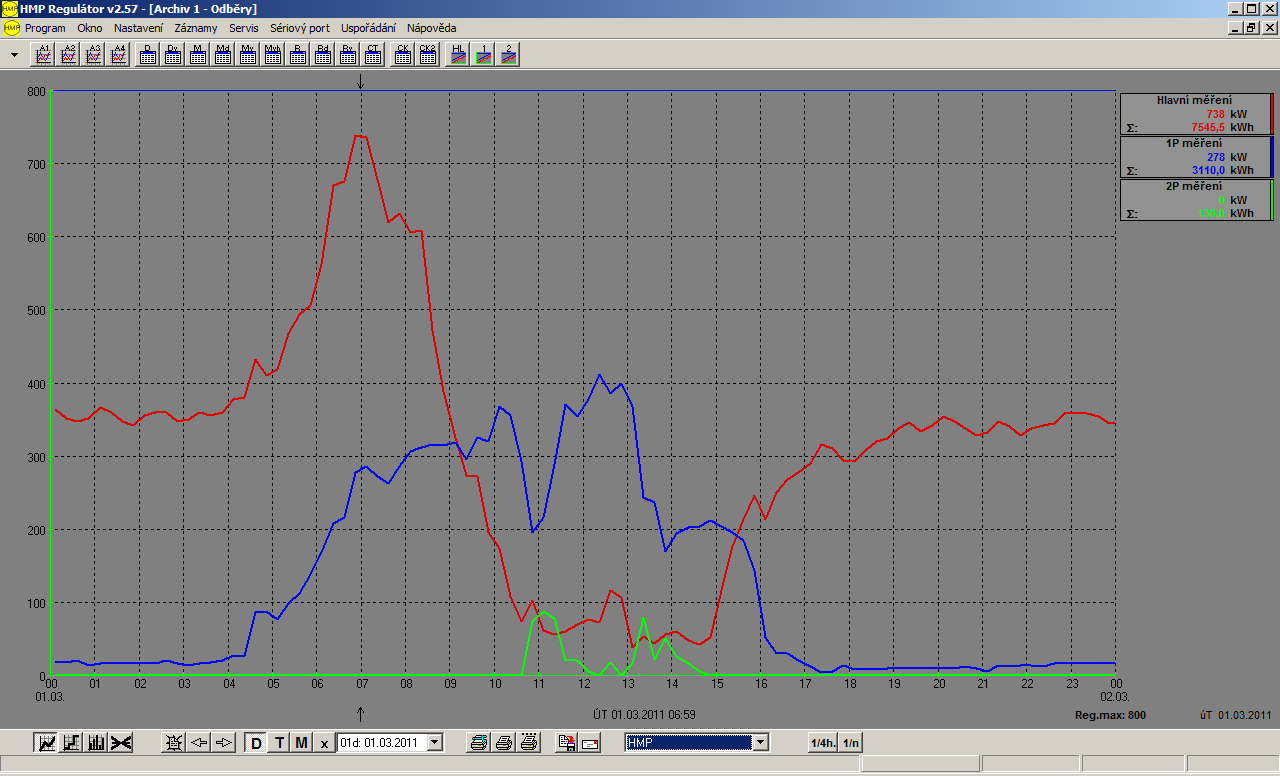
Task: Open the Rv table view
Action: [x=348, y=54]
